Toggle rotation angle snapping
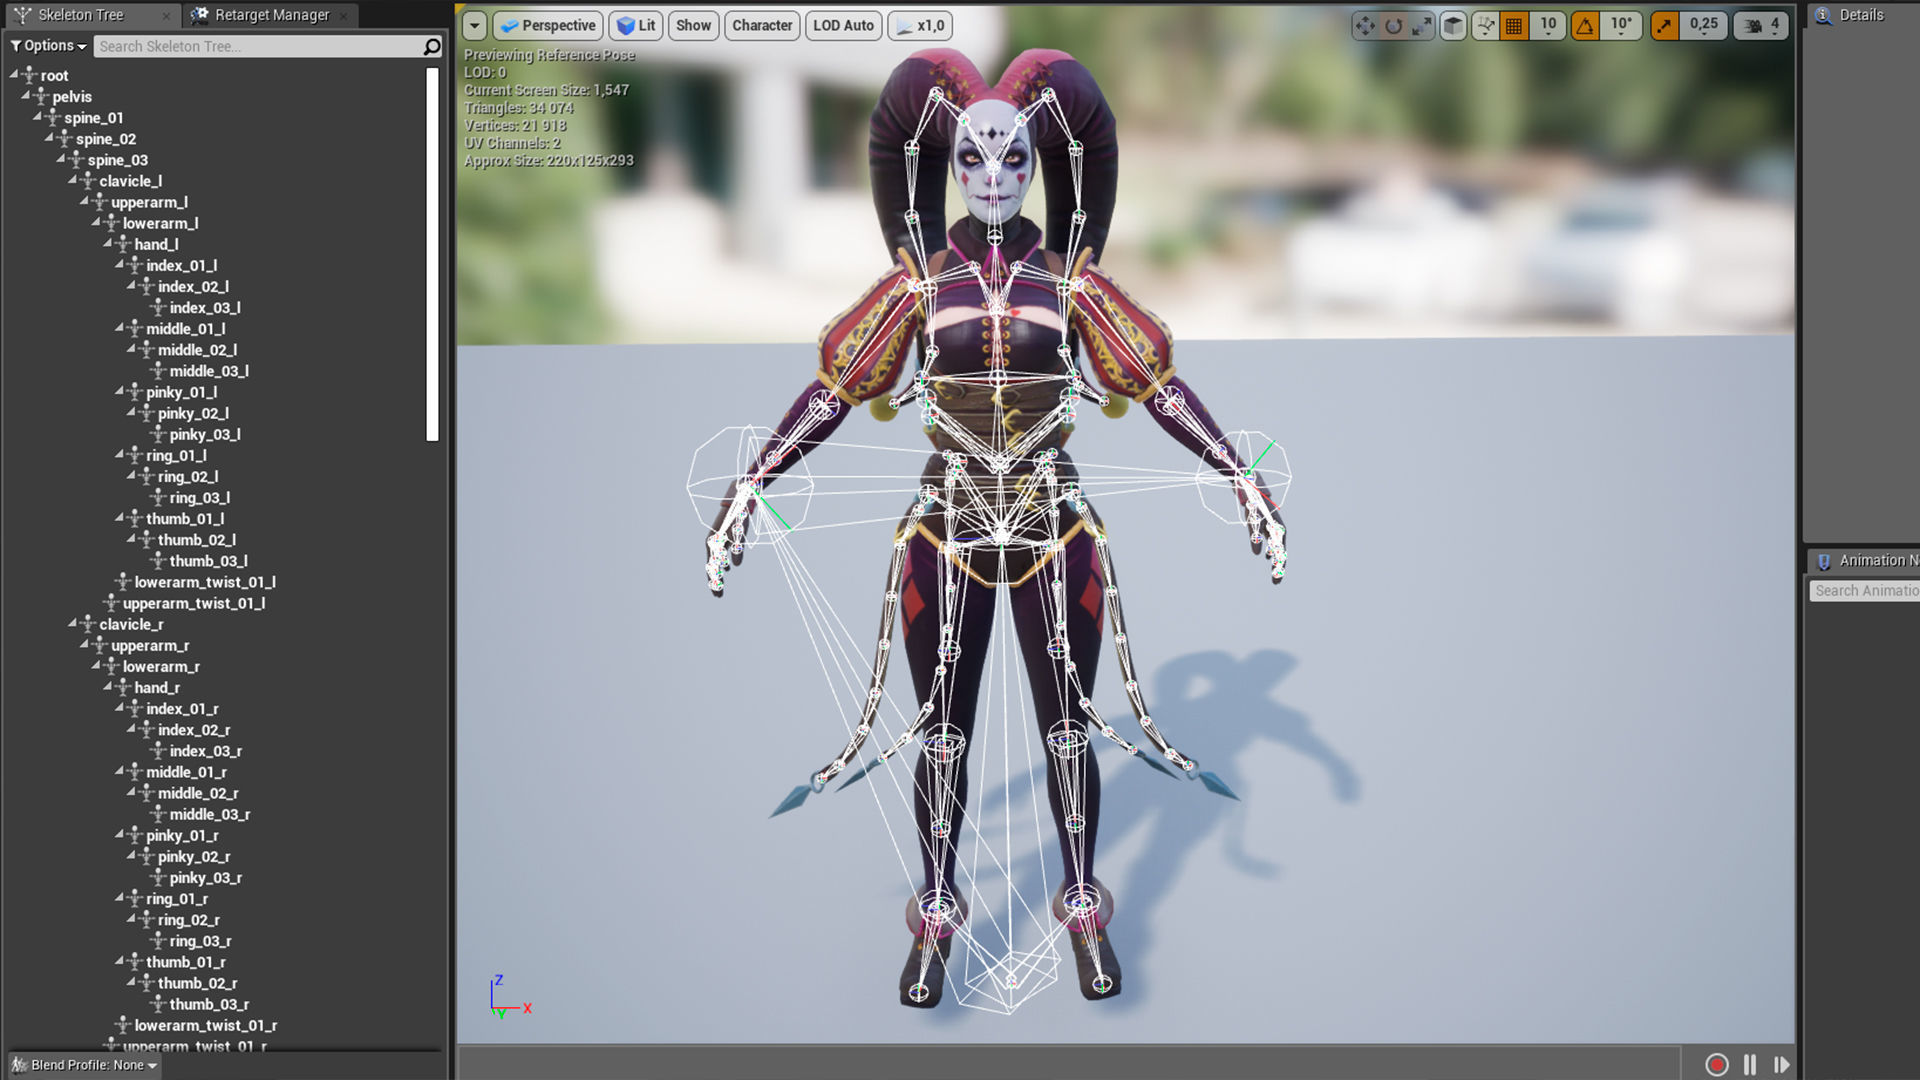 (x=1585, y=26)
